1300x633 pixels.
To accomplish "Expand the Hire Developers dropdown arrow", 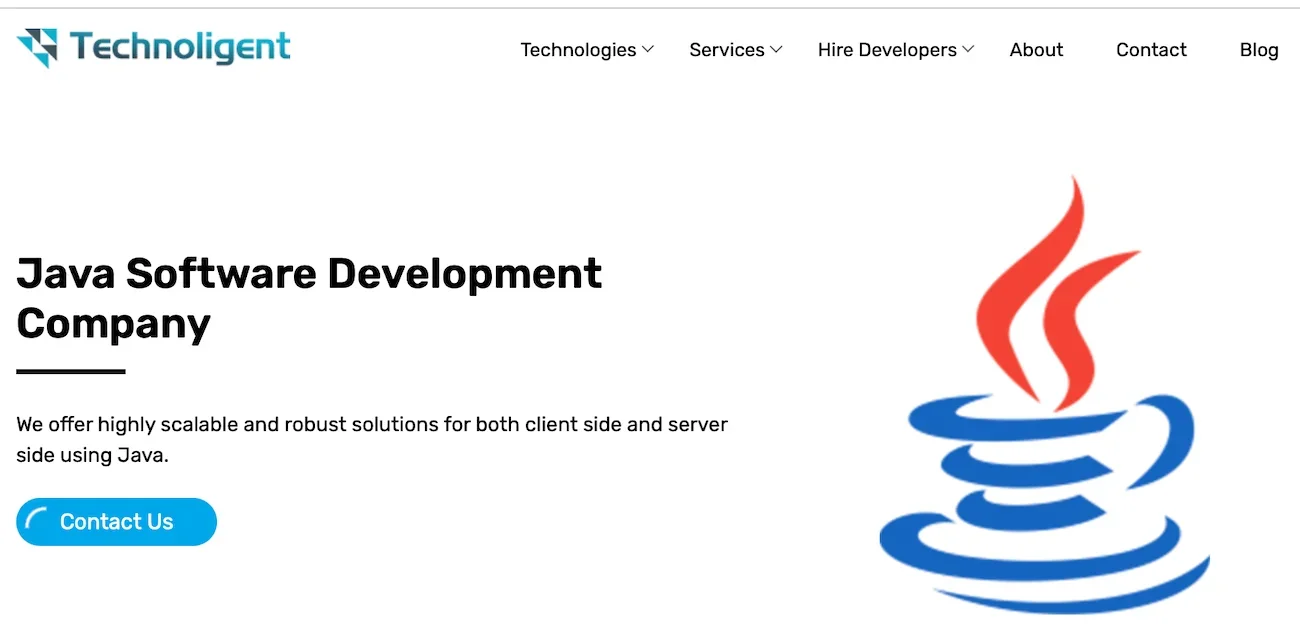I will pyautogui.click(x=968, y=49).
